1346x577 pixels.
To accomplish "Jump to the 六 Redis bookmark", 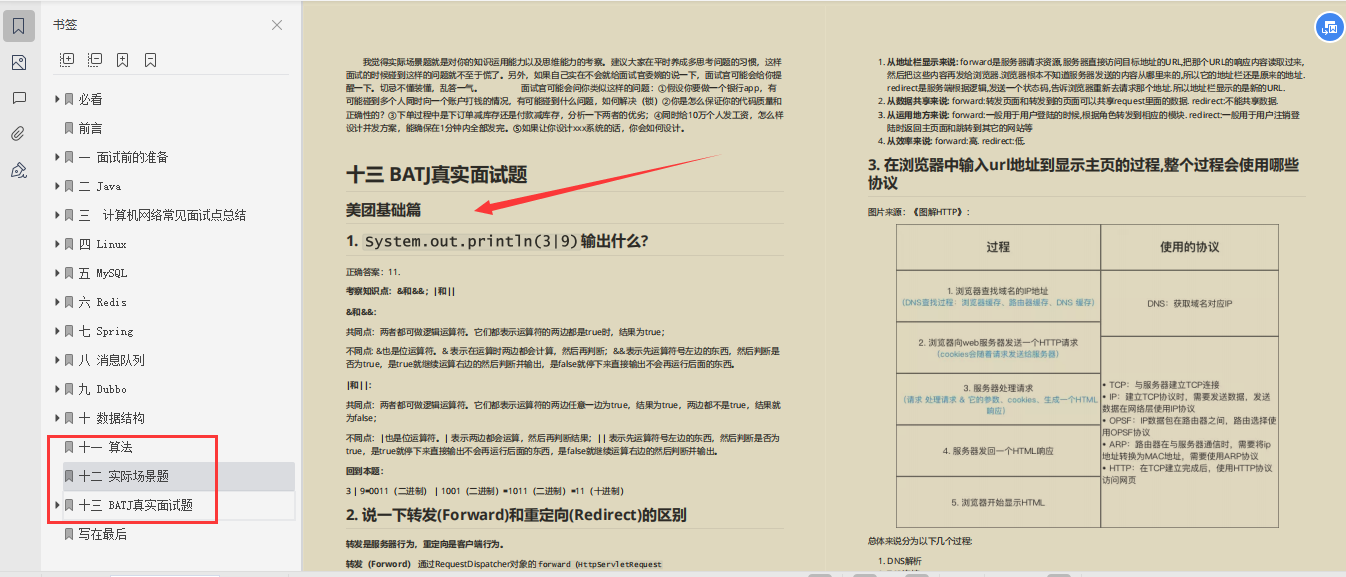I will [x=103, y=302].
